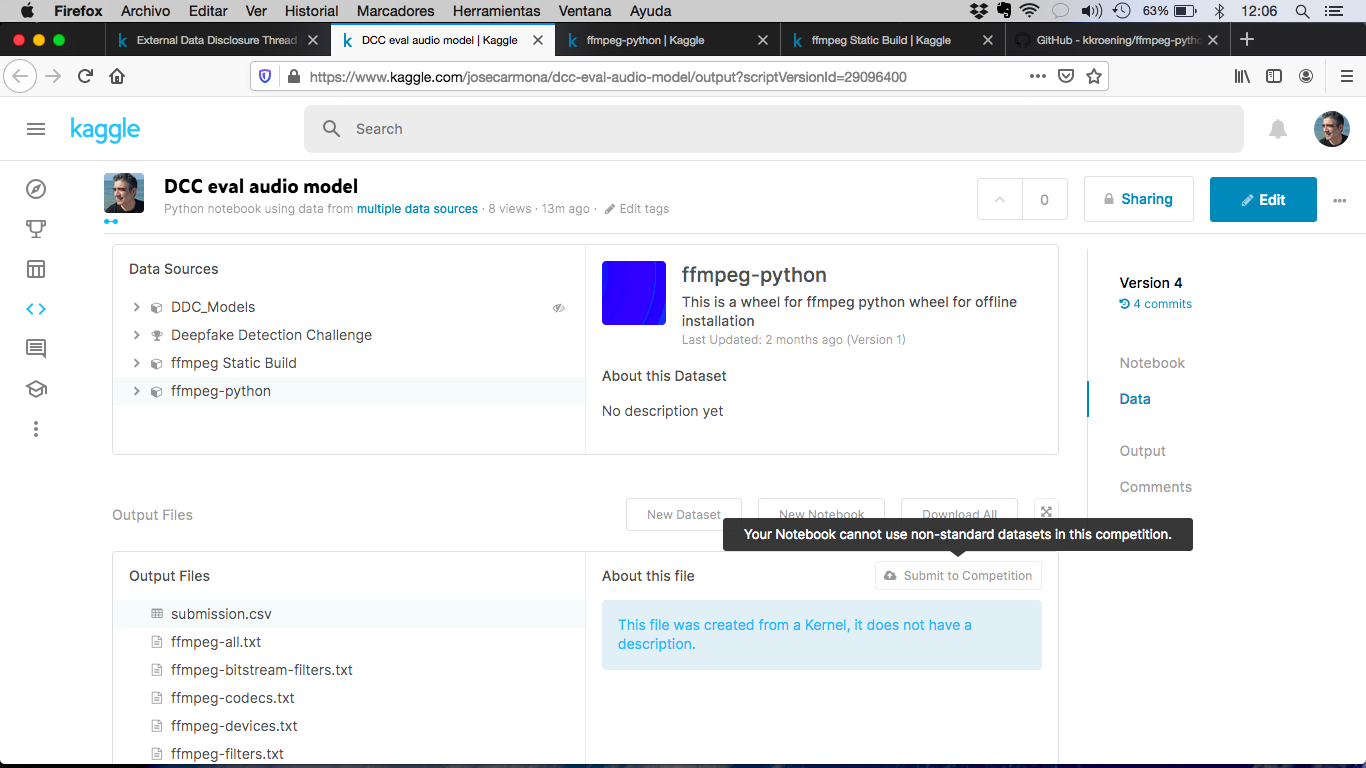Expand ffmpeg Static Build data source

(x=137, y=363)
